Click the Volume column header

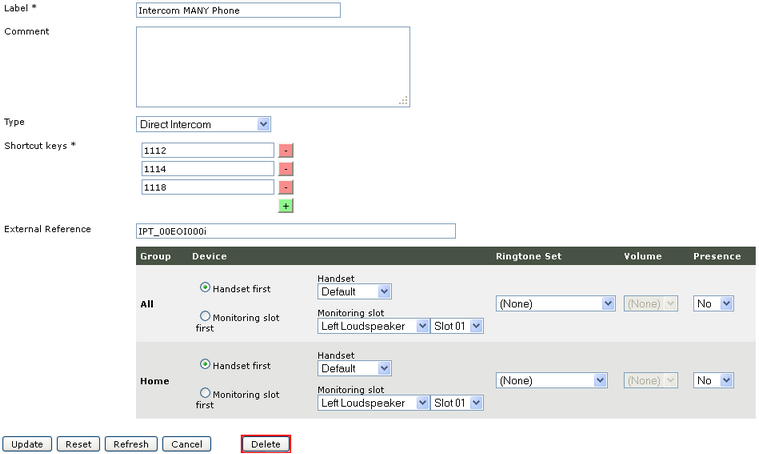tap(642, 257)
